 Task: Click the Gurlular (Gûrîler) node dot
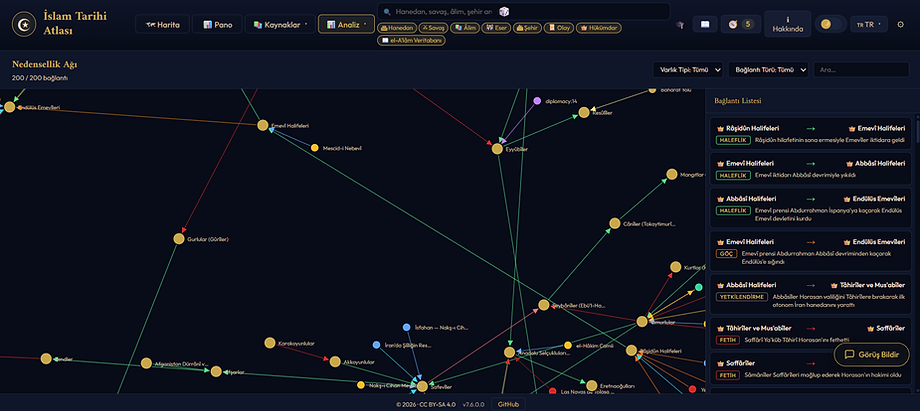pyautogui.click(x=179, y=239)
